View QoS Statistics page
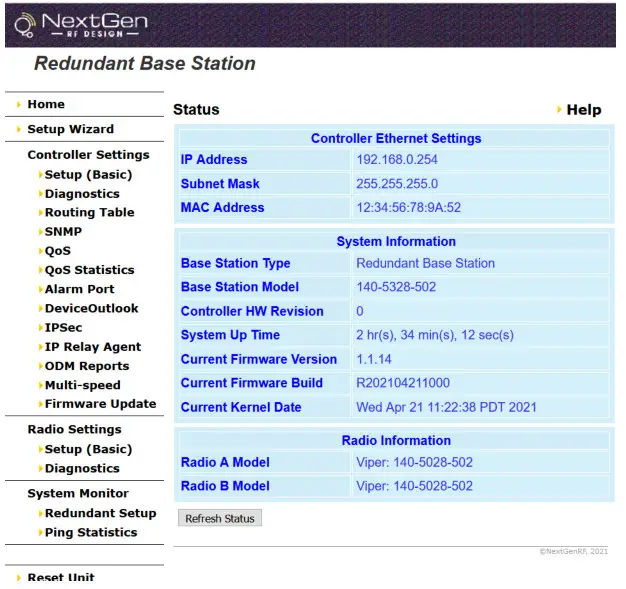This screenshot has height=589, width=626. pos(89,270)
